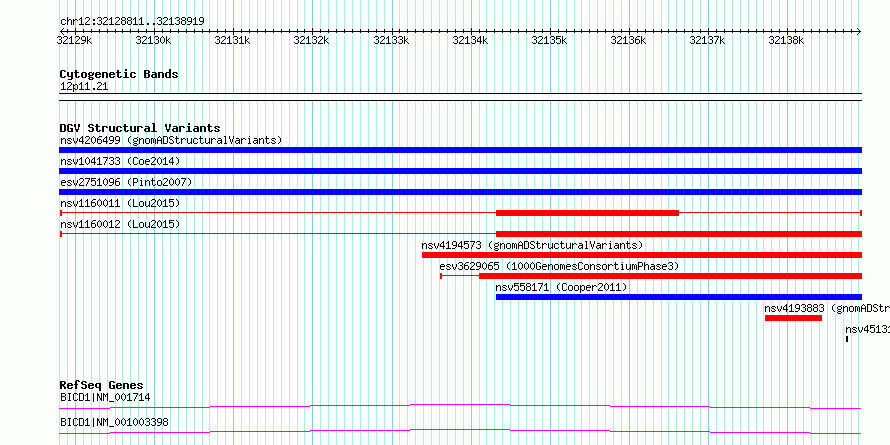This screenshot has width=890, height=445.
Task: Click the 32135k ruler tick label
Action: [549, 40]
